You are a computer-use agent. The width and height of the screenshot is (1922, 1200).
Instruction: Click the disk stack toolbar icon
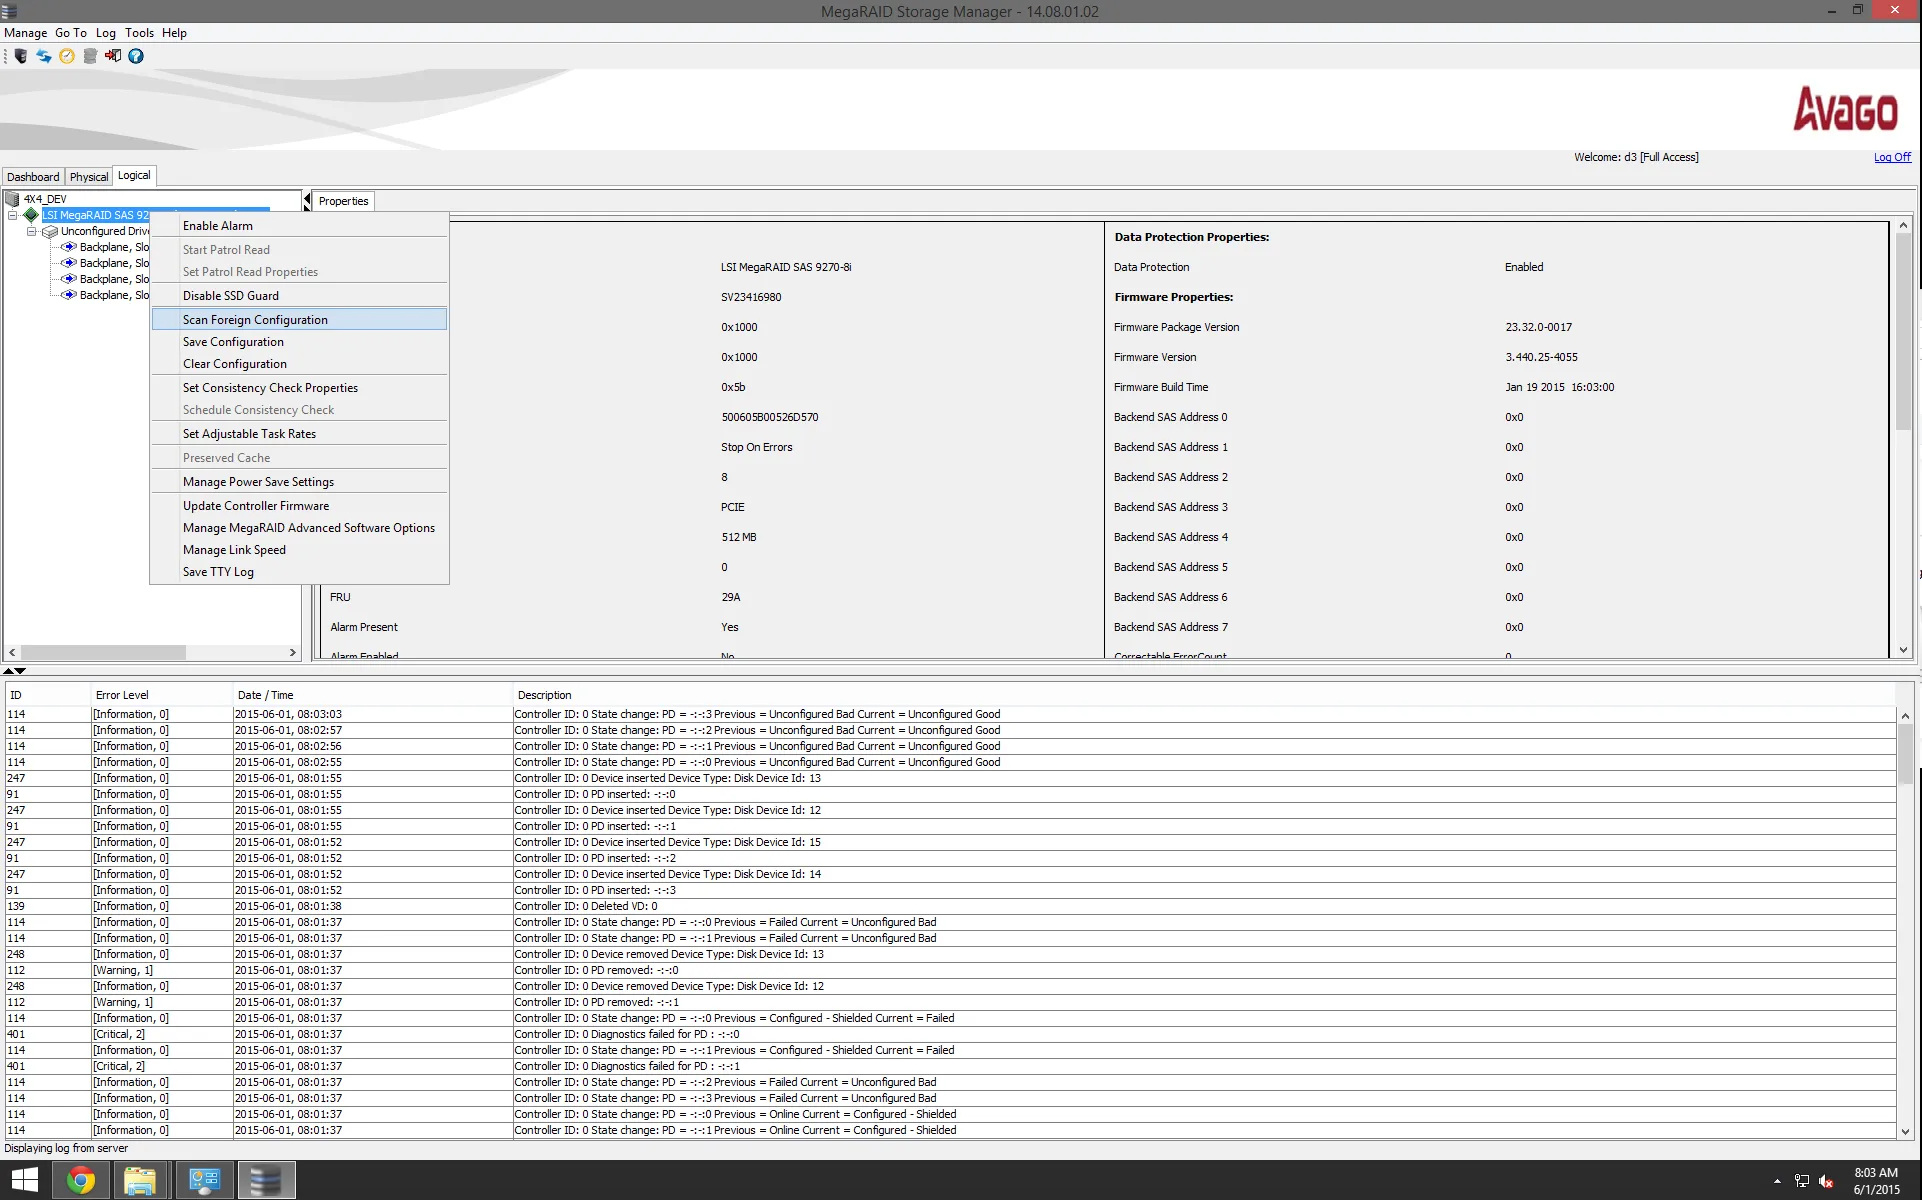[x=90, y=56]
